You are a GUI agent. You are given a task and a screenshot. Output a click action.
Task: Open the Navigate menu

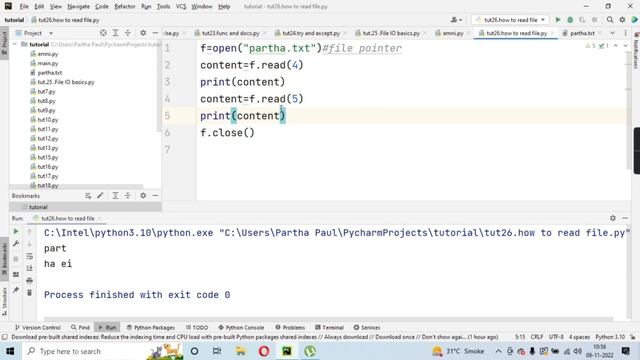78,7
